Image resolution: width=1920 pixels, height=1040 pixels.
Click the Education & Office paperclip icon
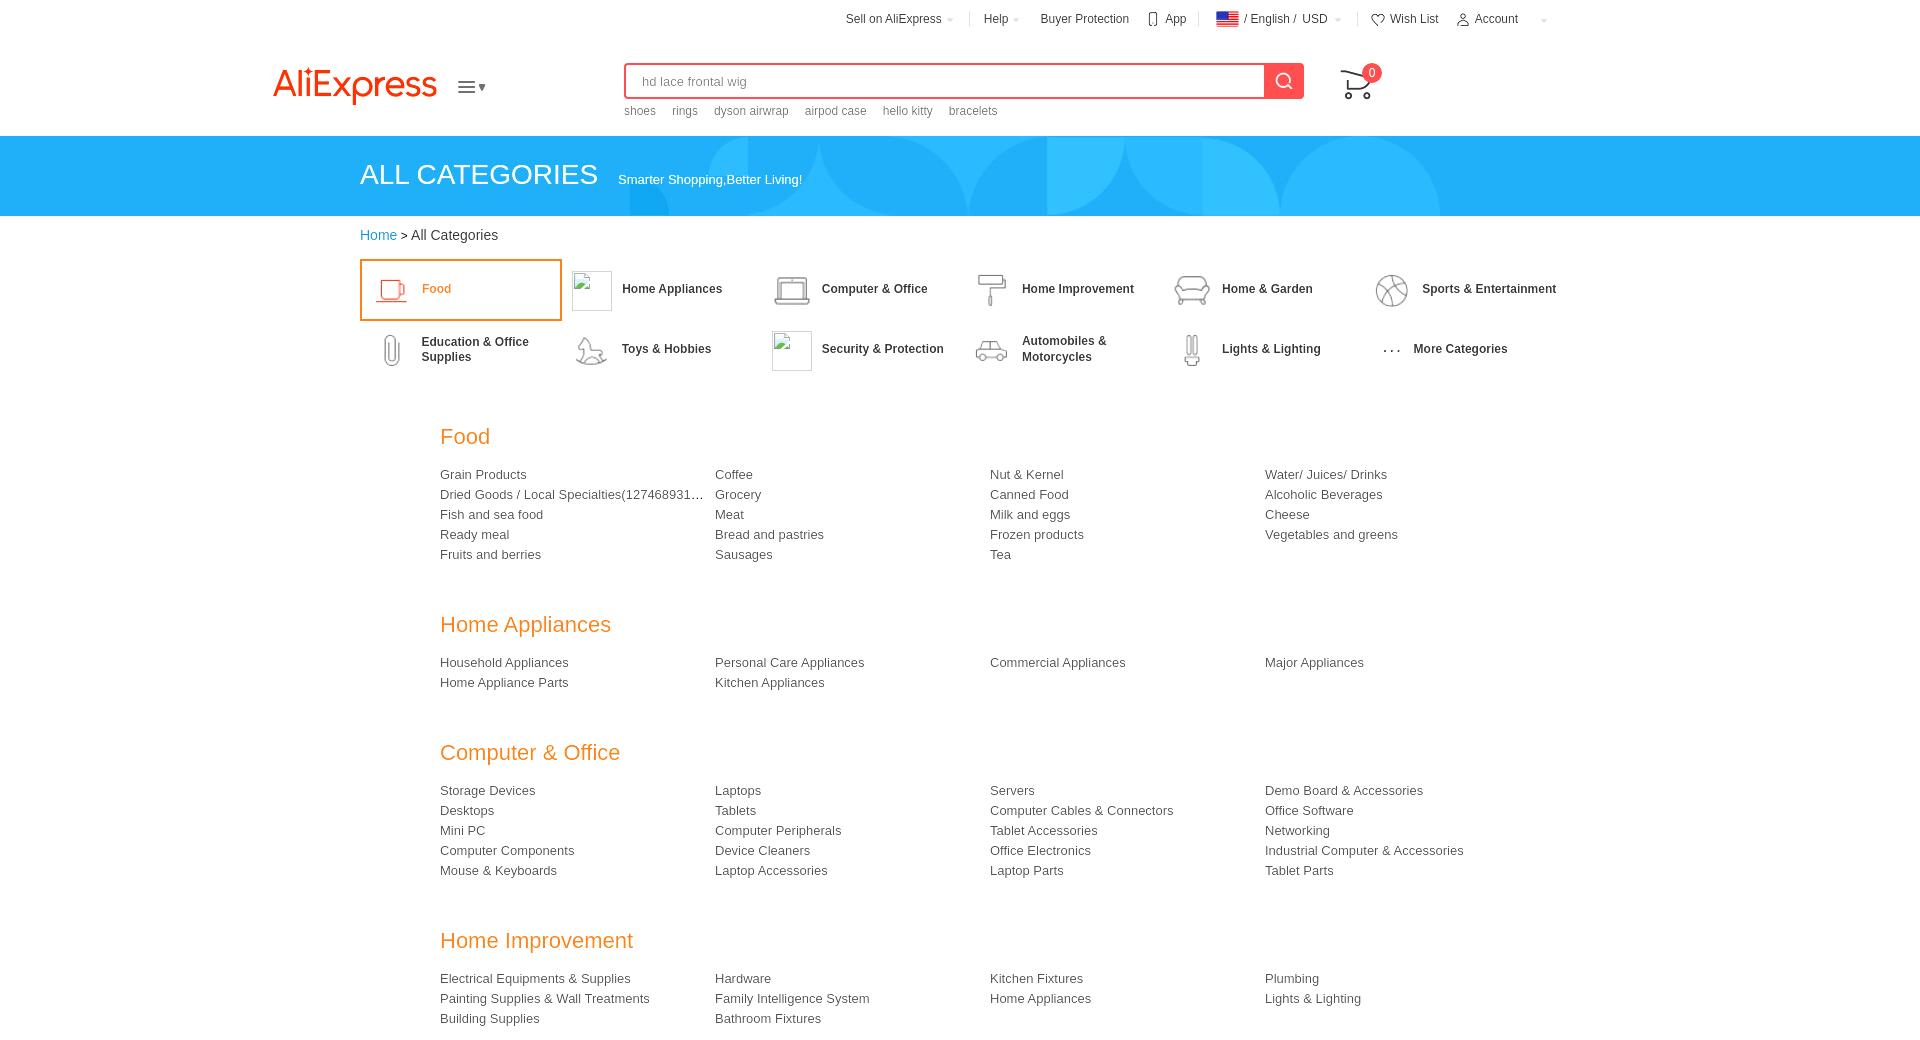tap(392, 350)
